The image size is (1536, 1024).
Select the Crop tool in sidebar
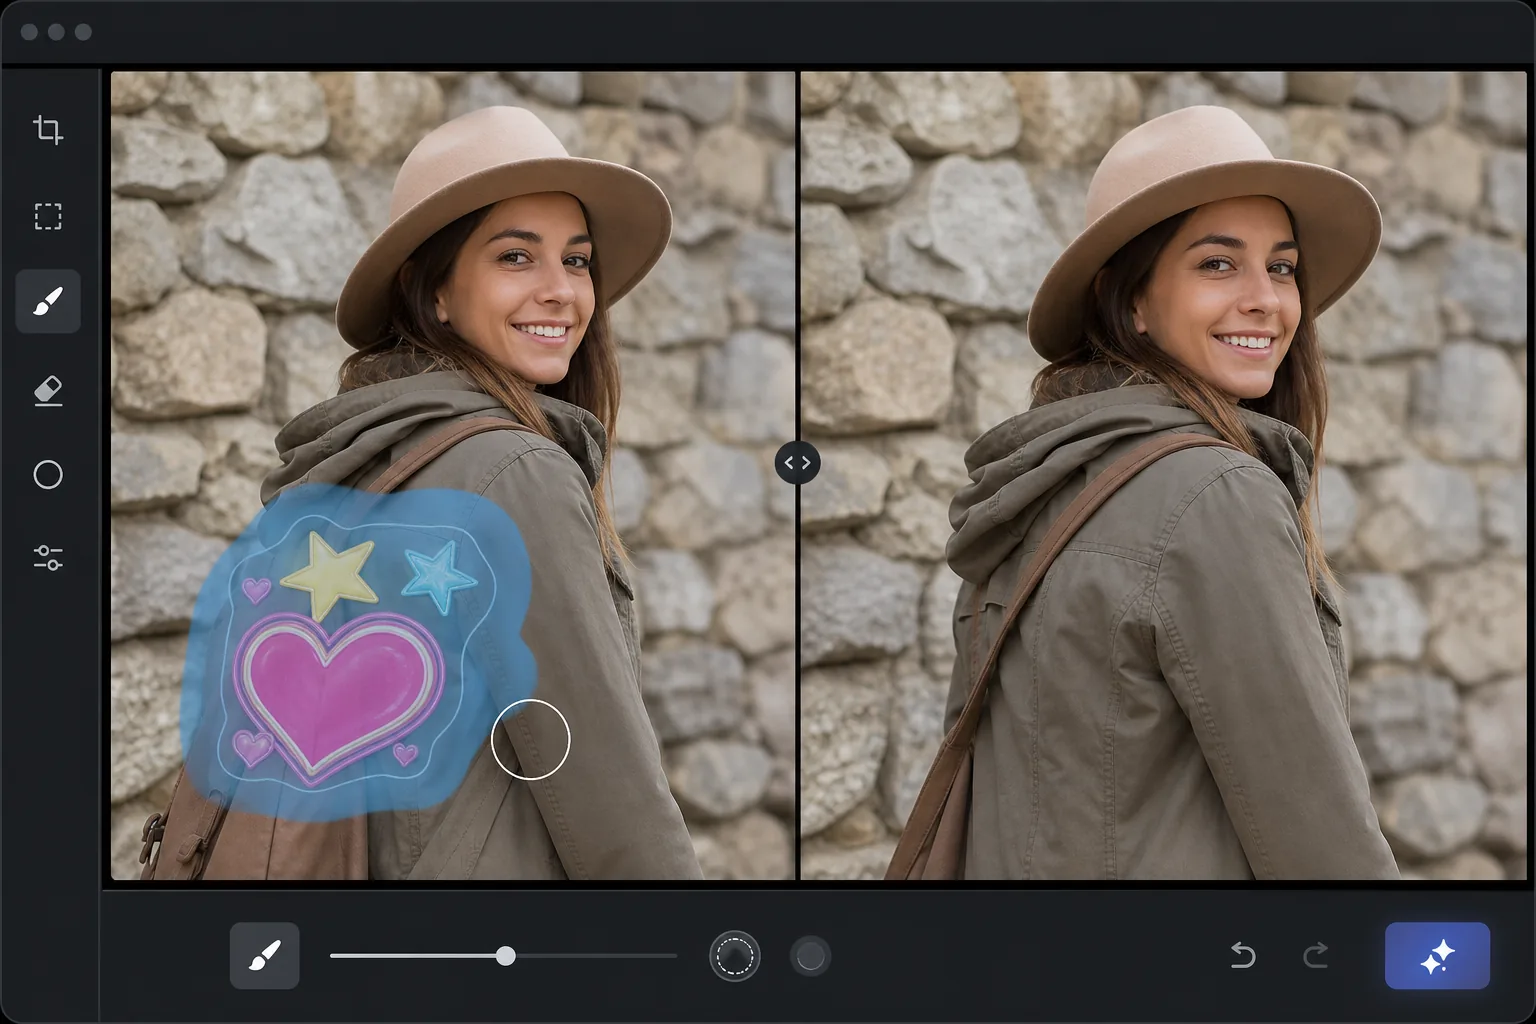(x=48, y=129)
